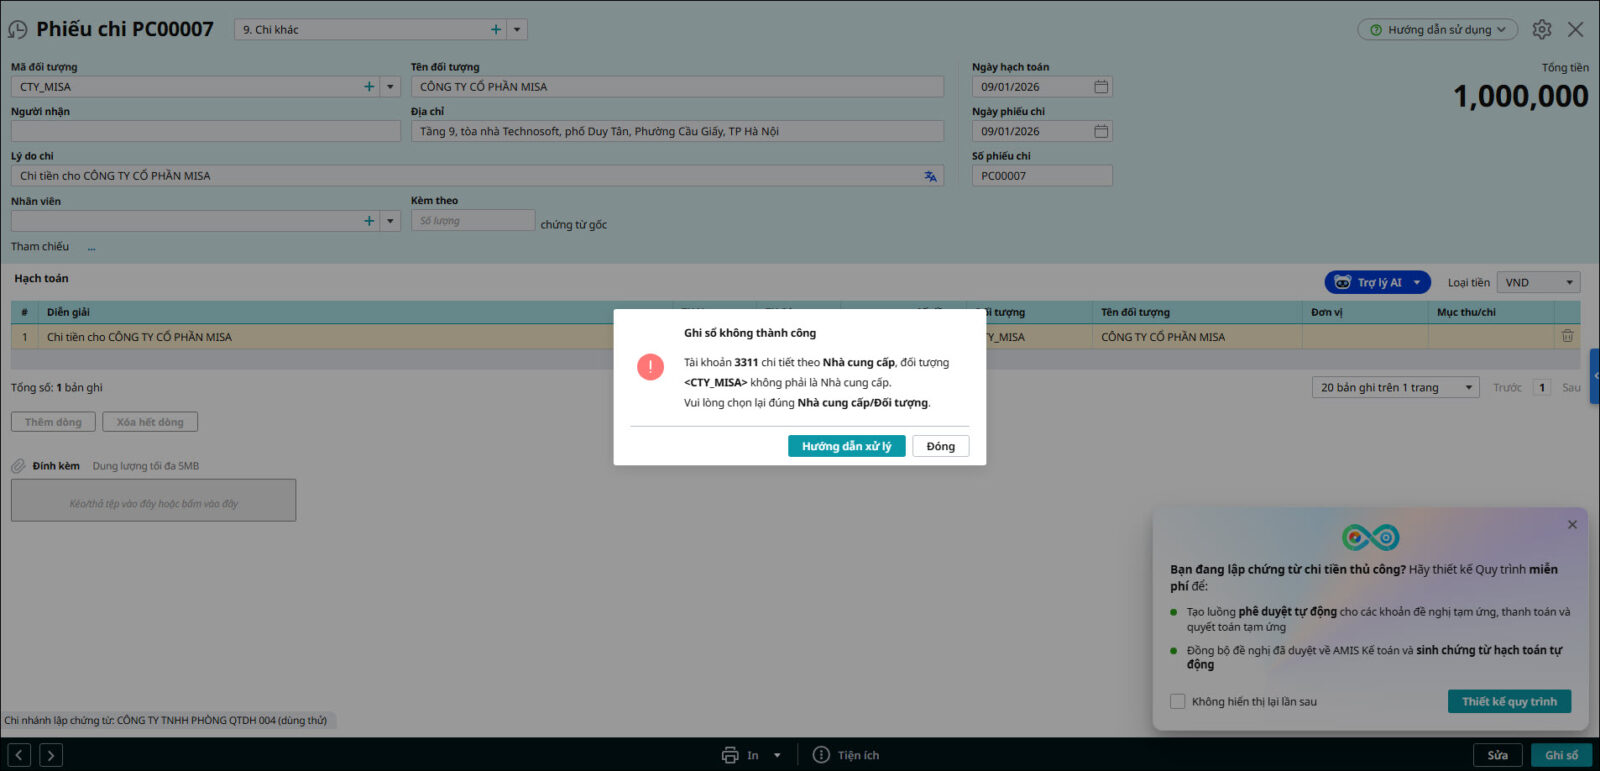Open Tiện ích info icon
Screen dimensions: 1600x771
coord(821,755)
